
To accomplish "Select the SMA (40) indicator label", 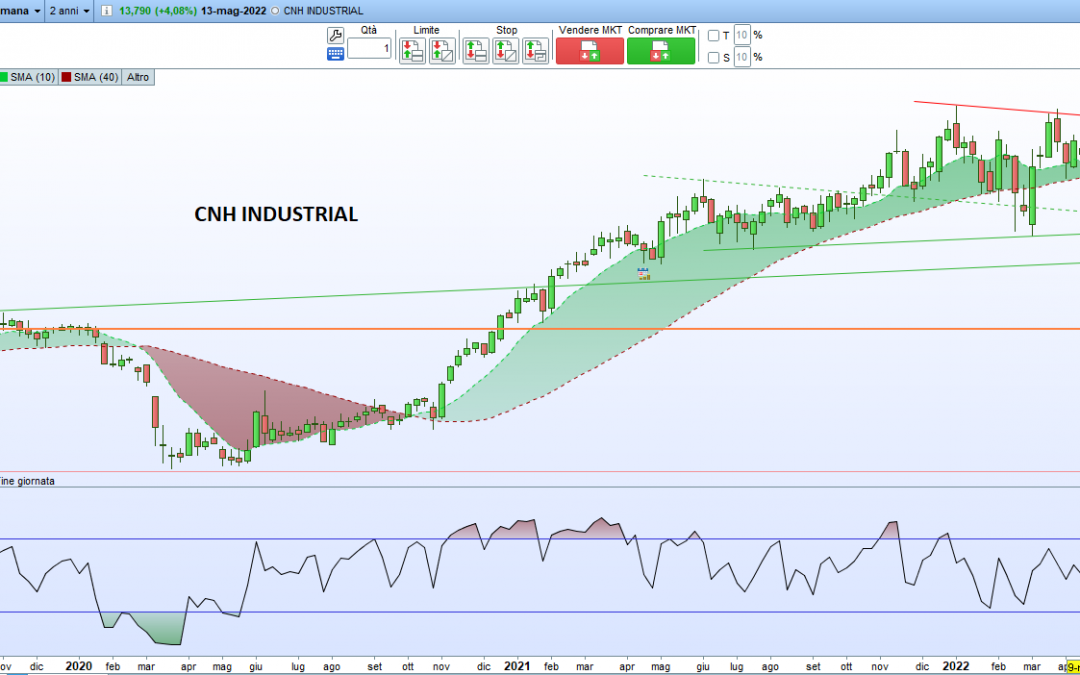I will pos(96,77).
